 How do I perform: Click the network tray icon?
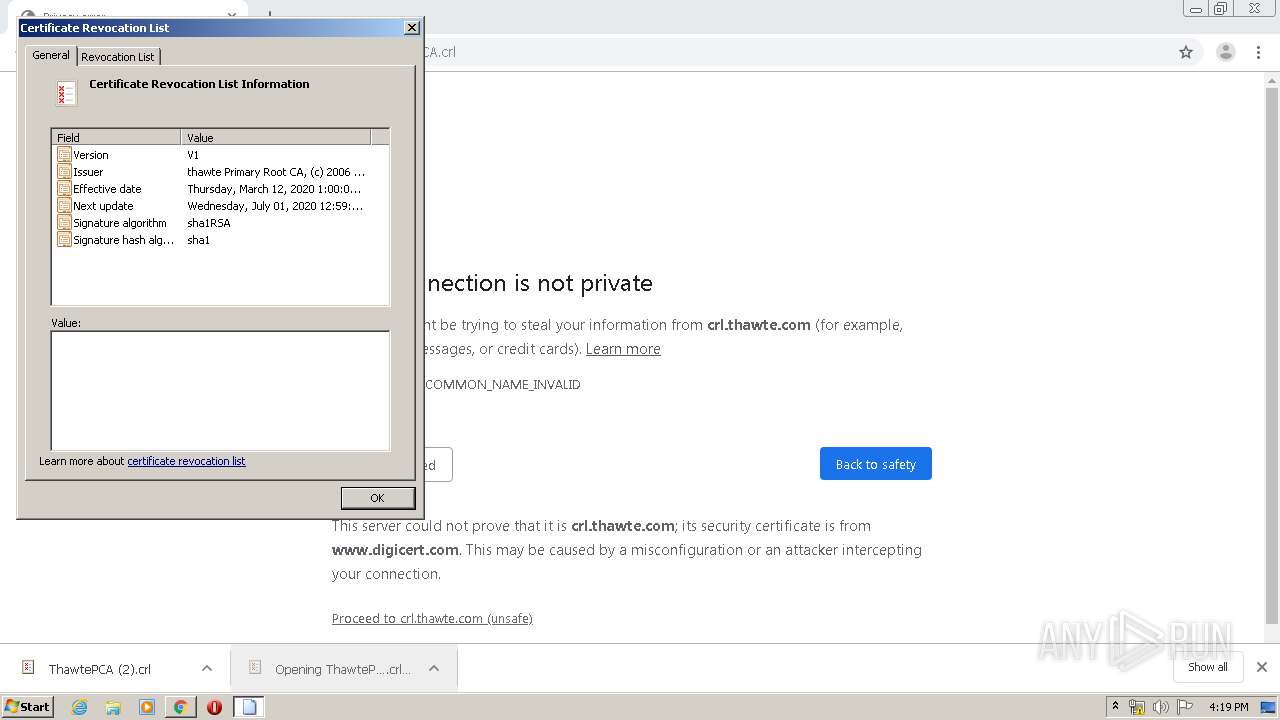tap(1137, 707)
